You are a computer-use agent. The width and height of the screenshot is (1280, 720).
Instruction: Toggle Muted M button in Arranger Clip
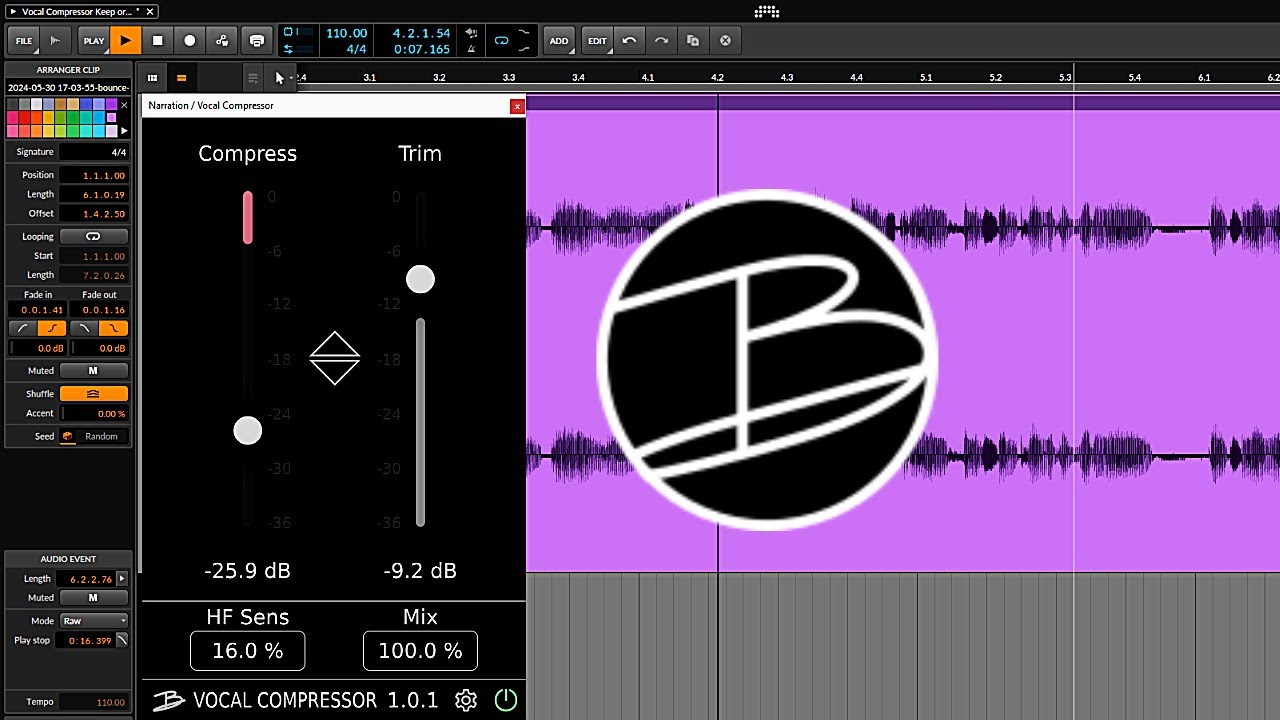[x=94, y=371]
